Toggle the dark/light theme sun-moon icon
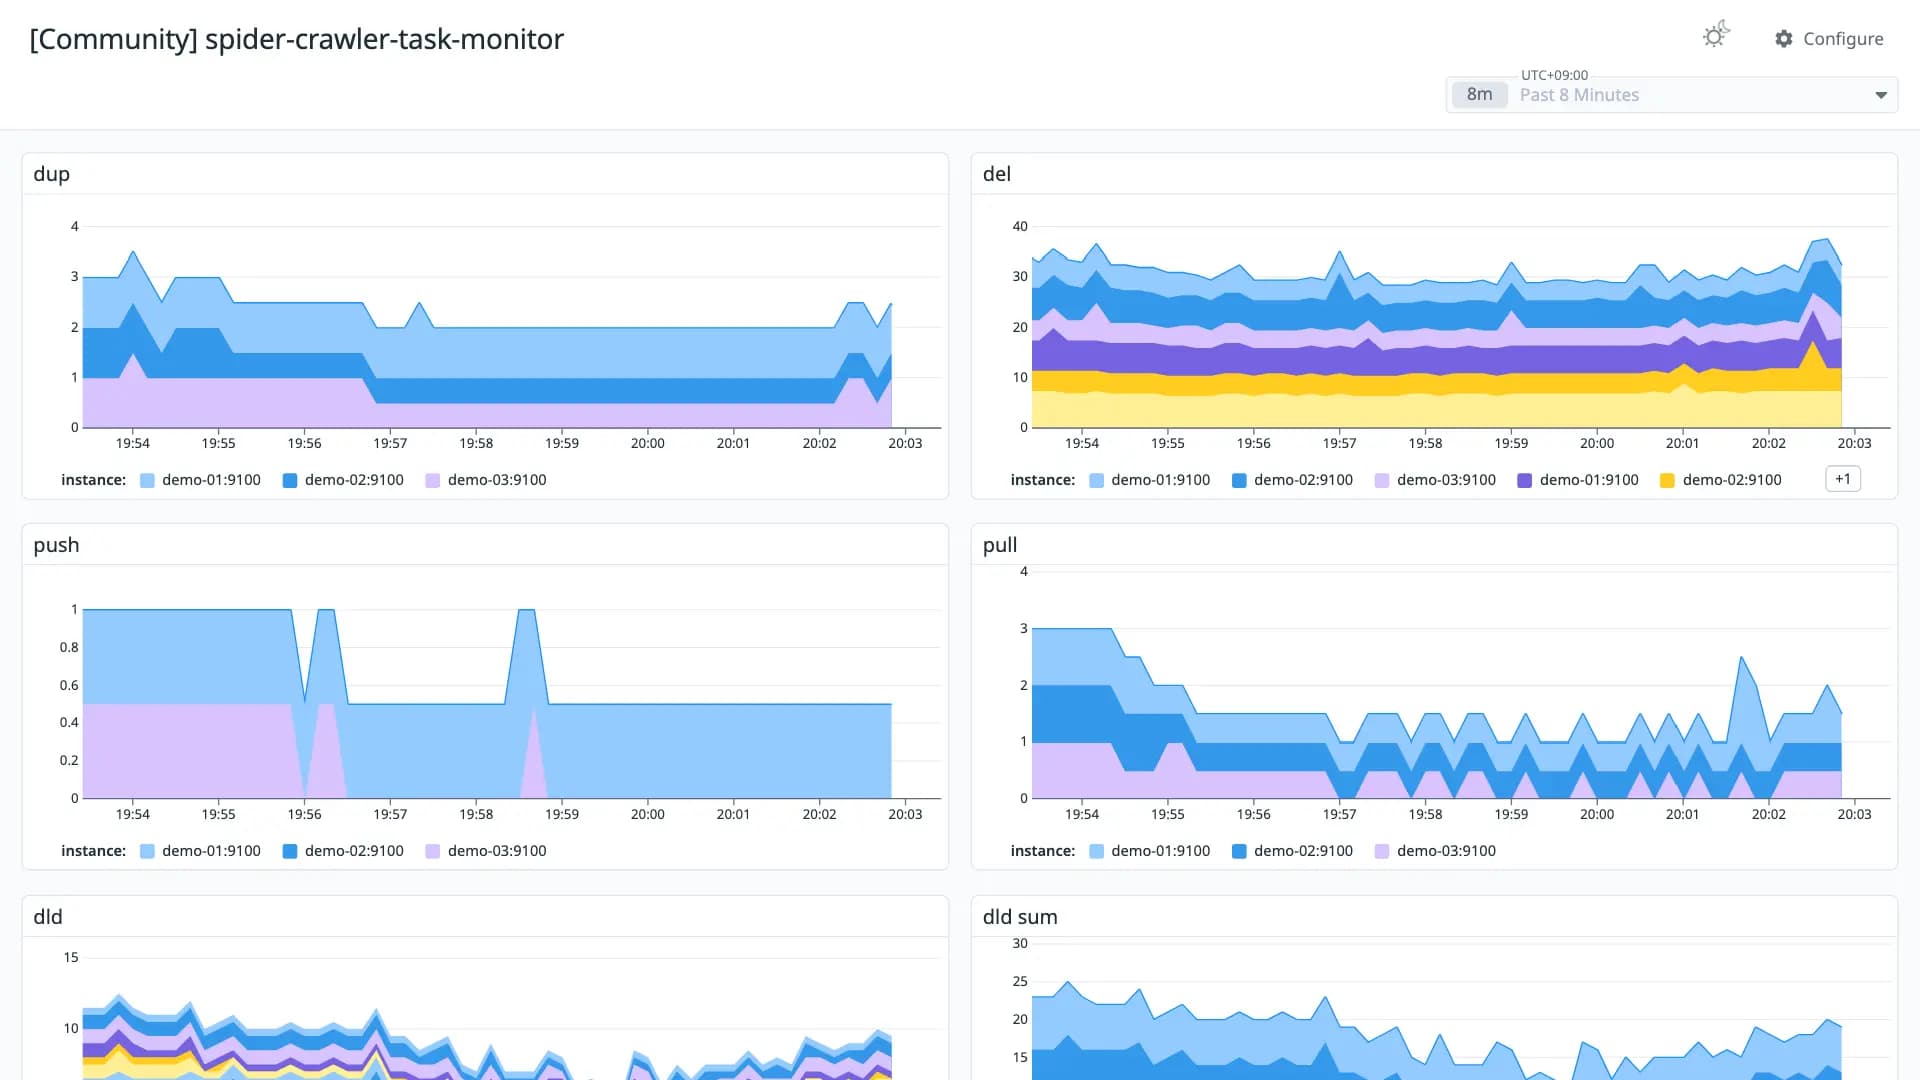Viewport: 1920px width, 1080px height. click(1716, 36)
